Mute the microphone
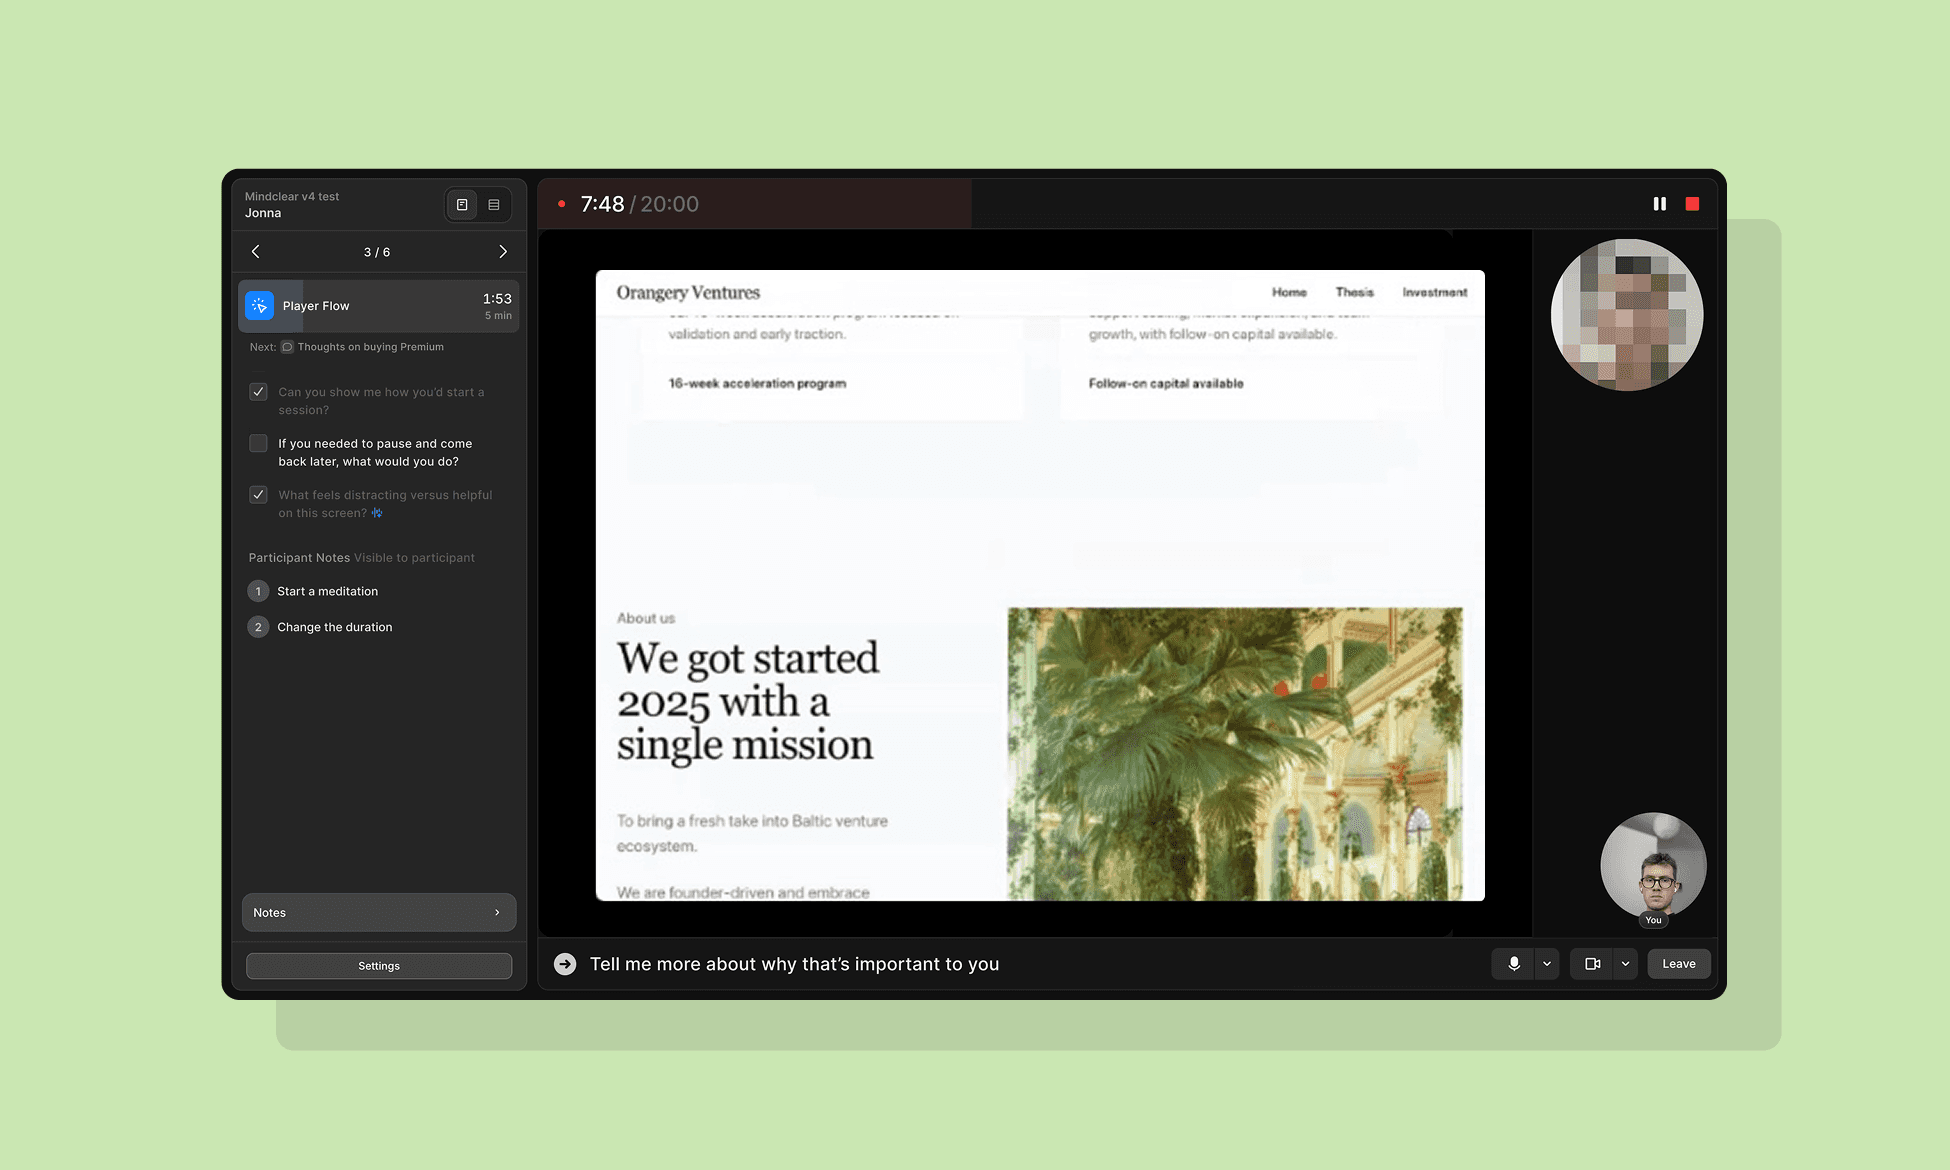The height and width of the screenshot is (1170, 1950). point(1514,964)
